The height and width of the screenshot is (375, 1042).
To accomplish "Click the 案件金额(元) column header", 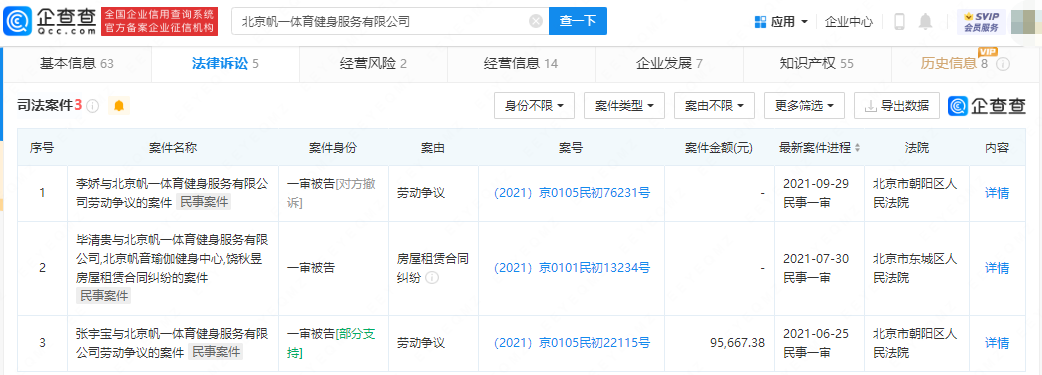I will tap(719, 148).
